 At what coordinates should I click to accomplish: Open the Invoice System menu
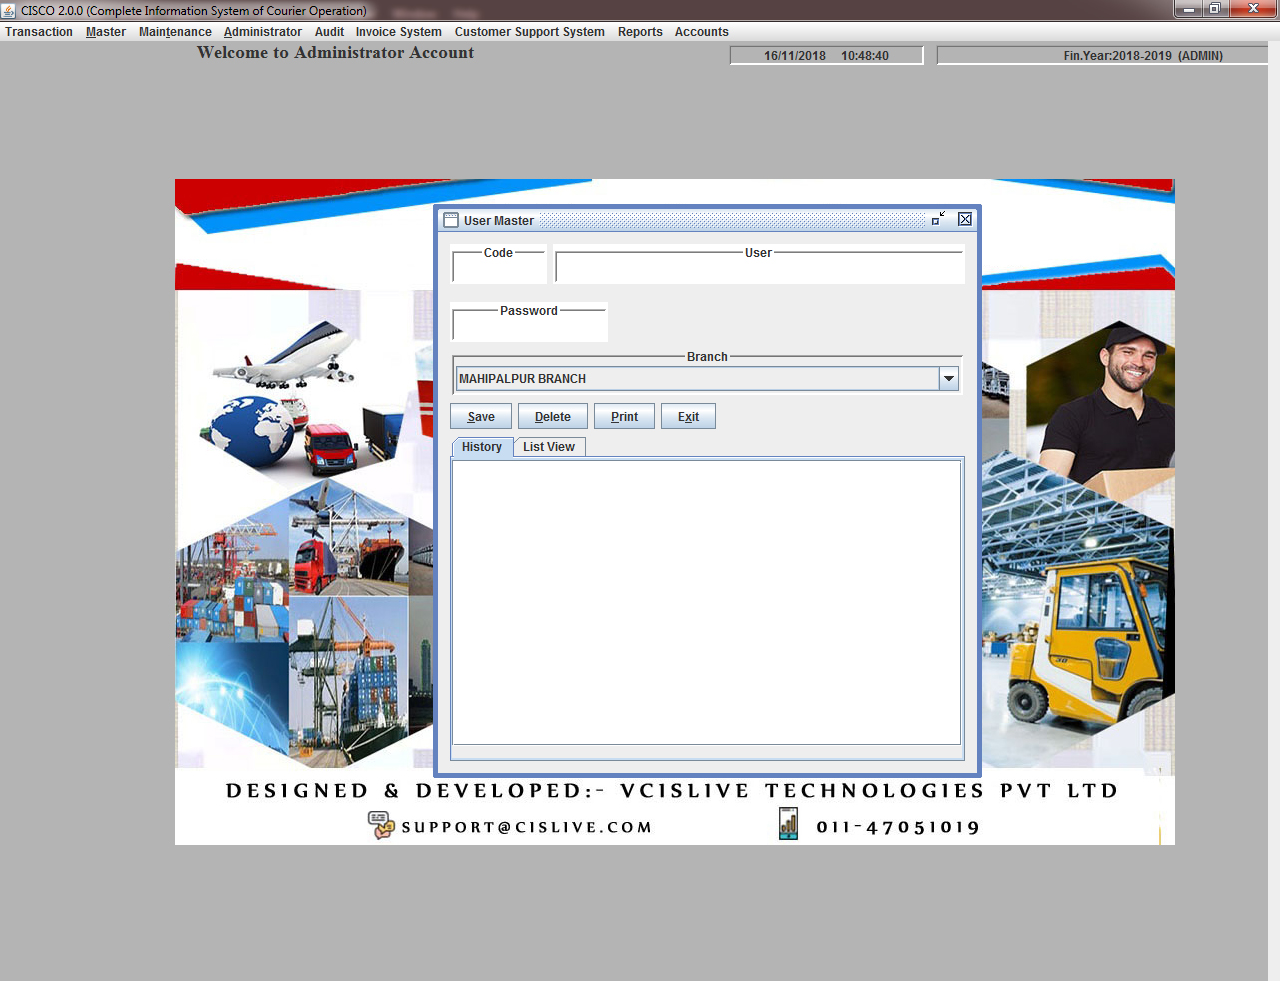398,32
